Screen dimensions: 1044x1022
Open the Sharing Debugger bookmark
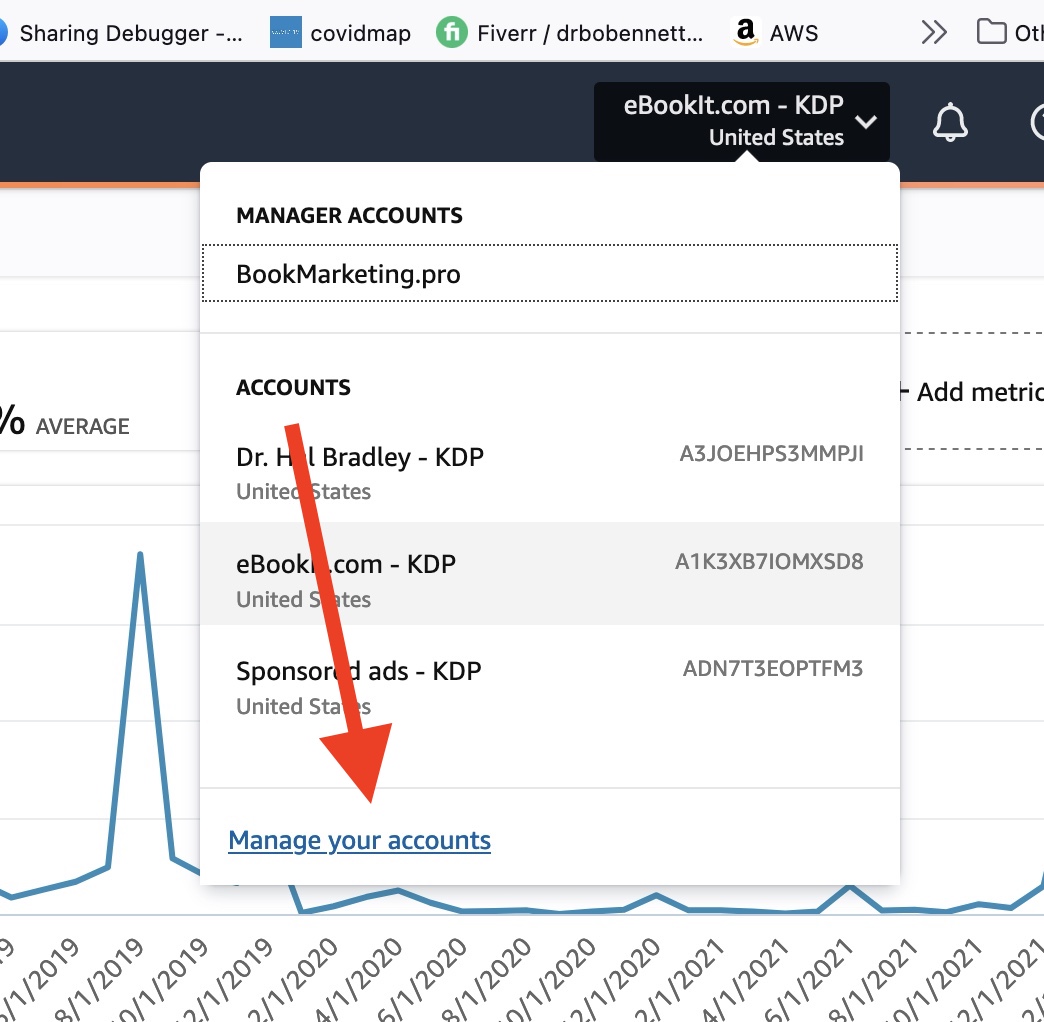pyautogui.click(x=120, y=33)
